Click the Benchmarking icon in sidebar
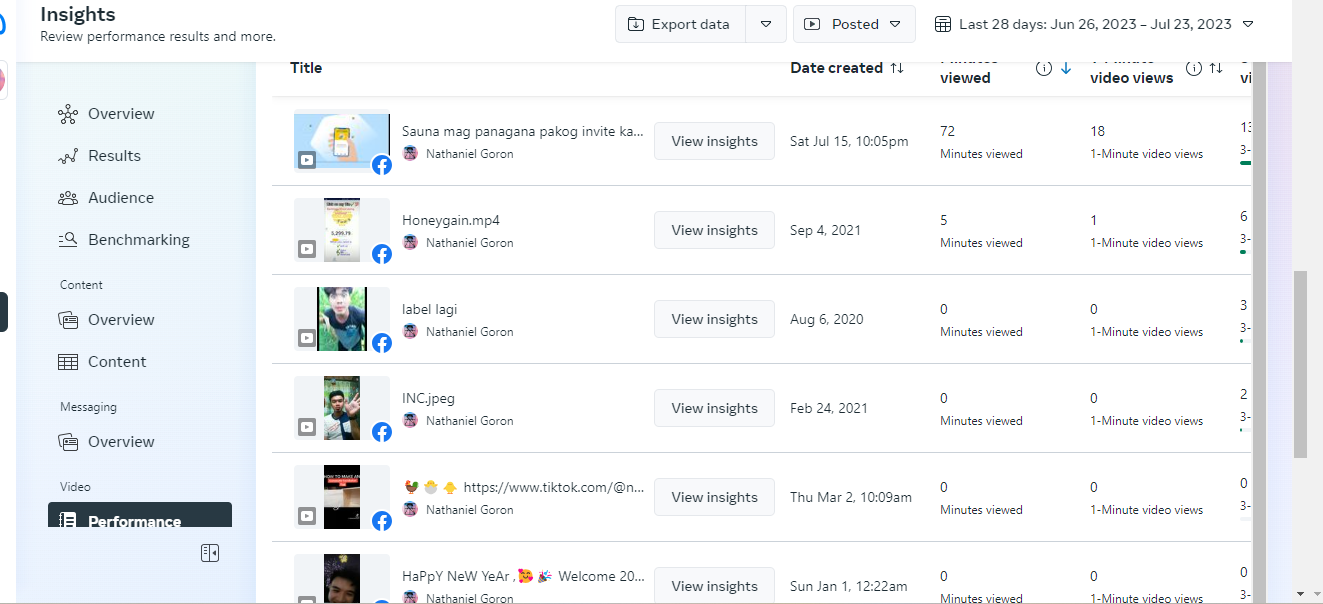1323x604 pixels. [x=68, y=240]
